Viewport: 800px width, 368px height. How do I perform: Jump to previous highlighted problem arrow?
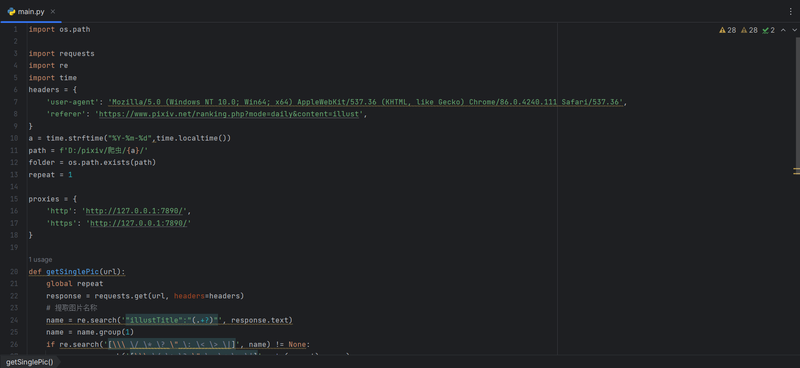[783, 30]
